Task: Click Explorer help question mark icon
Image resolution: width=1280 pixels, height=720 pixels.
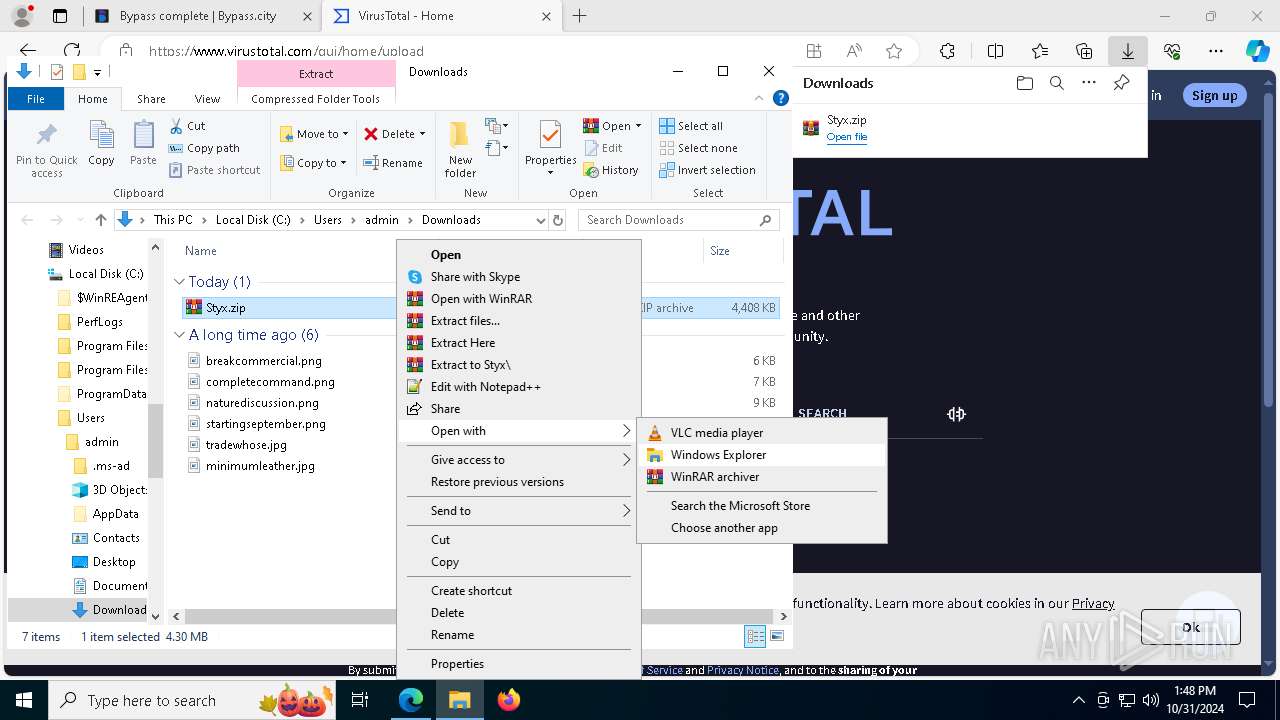Action: 781,98
